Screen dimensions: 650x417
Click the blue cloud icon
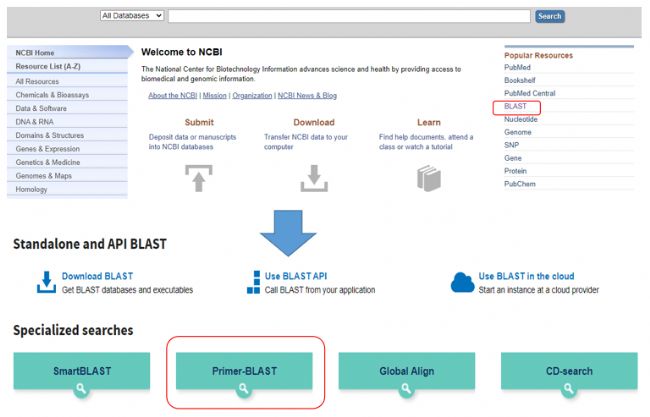tap(462, 283)
